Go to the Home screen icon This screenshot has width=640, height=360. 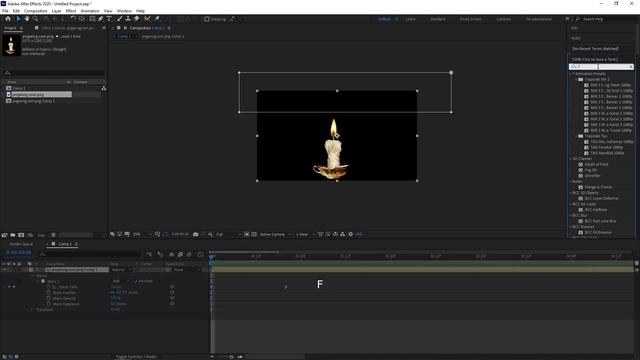tap(8, 19)
